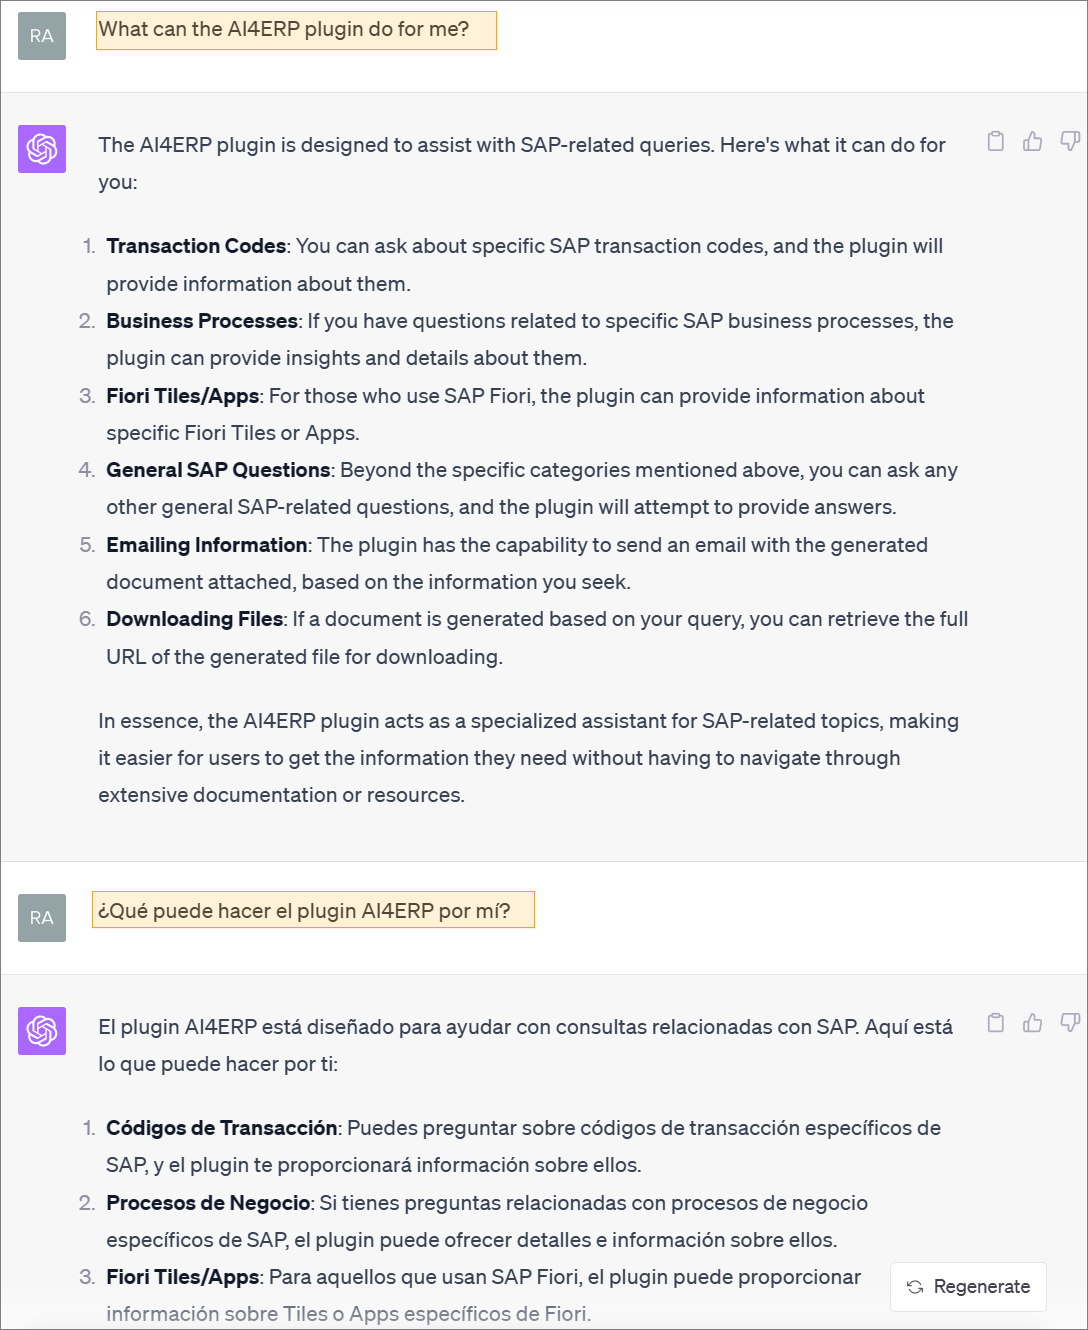The image size is (1088, 1330).
Task: Click the "Business Processes" list heading
Action: [x=202, y=321]
